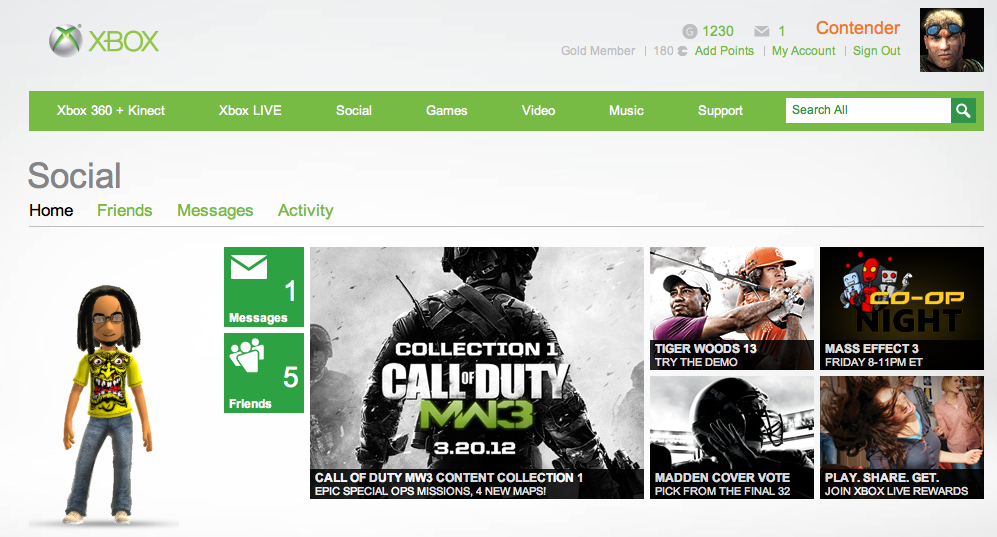This screenshot has width=997, height=537.
Task: Open Xbox 360 + Kinect menu
Action: click(111, 111)
